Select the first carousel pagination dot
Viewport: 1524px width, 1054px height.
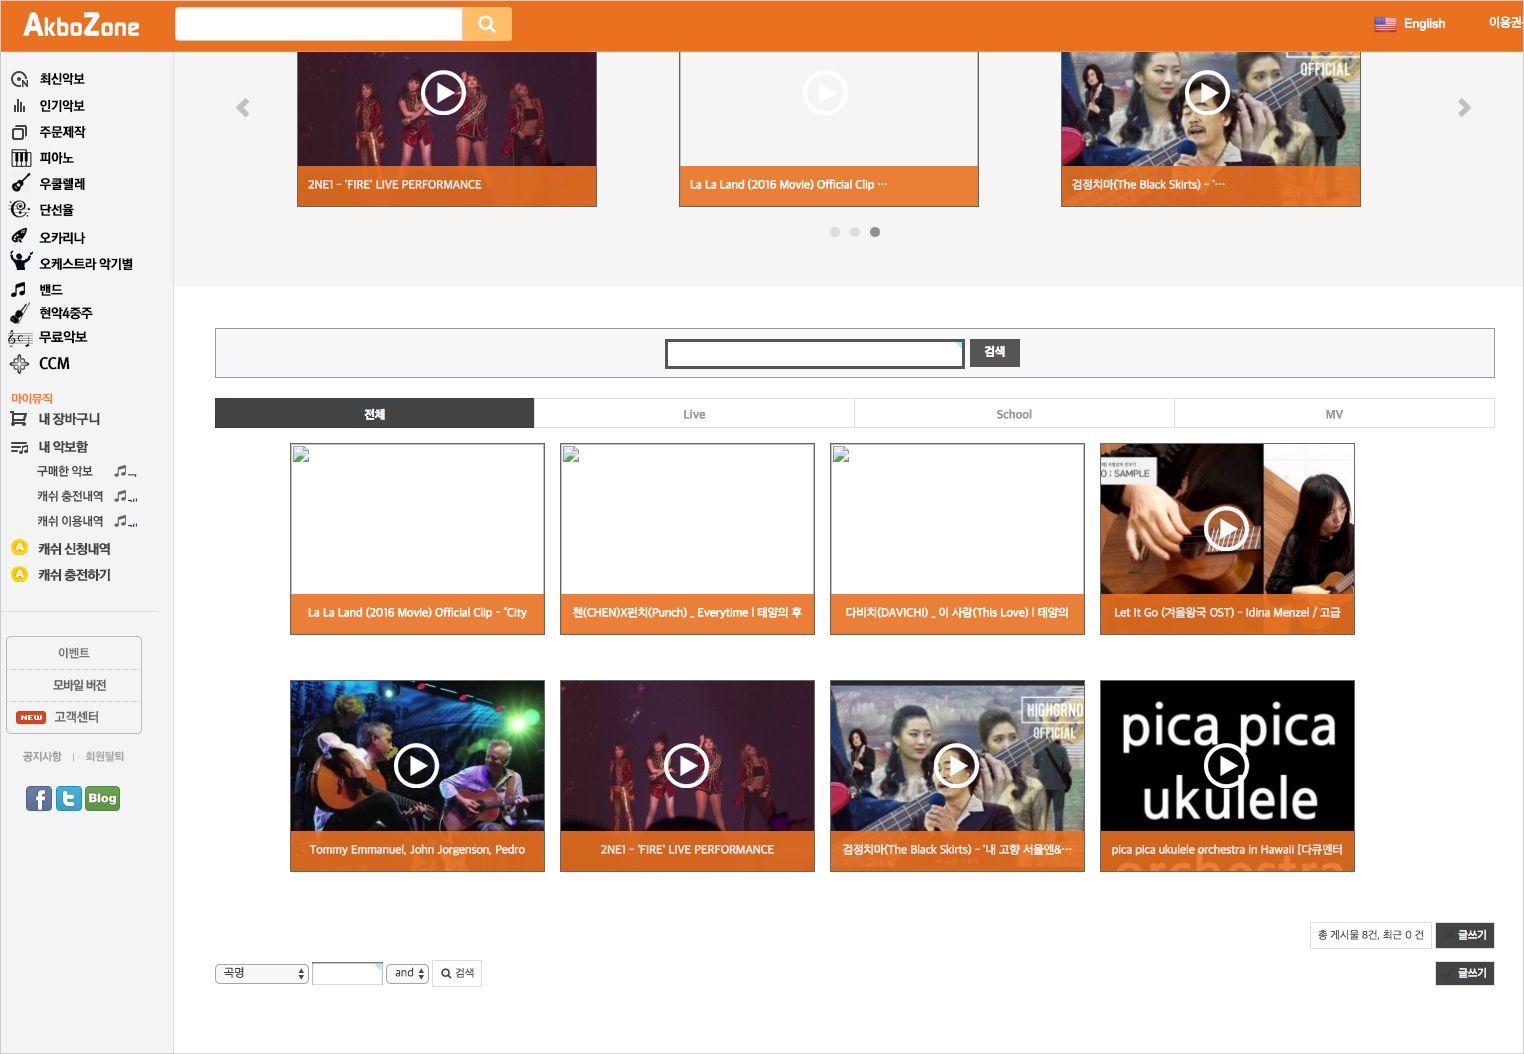pos(835,232)
